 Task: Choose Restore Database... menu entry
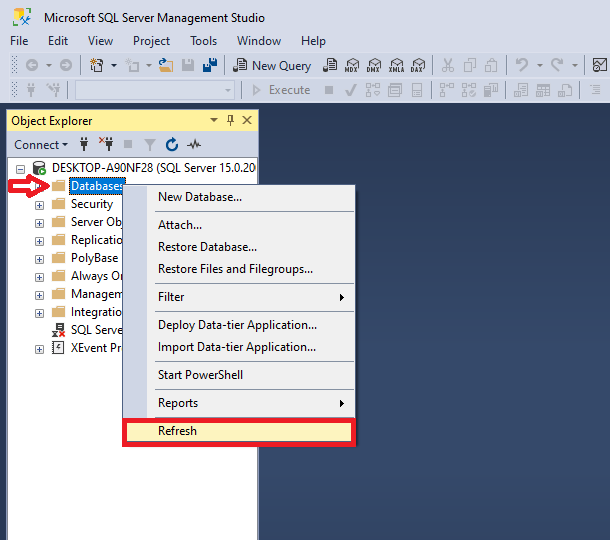coord(239,247)
